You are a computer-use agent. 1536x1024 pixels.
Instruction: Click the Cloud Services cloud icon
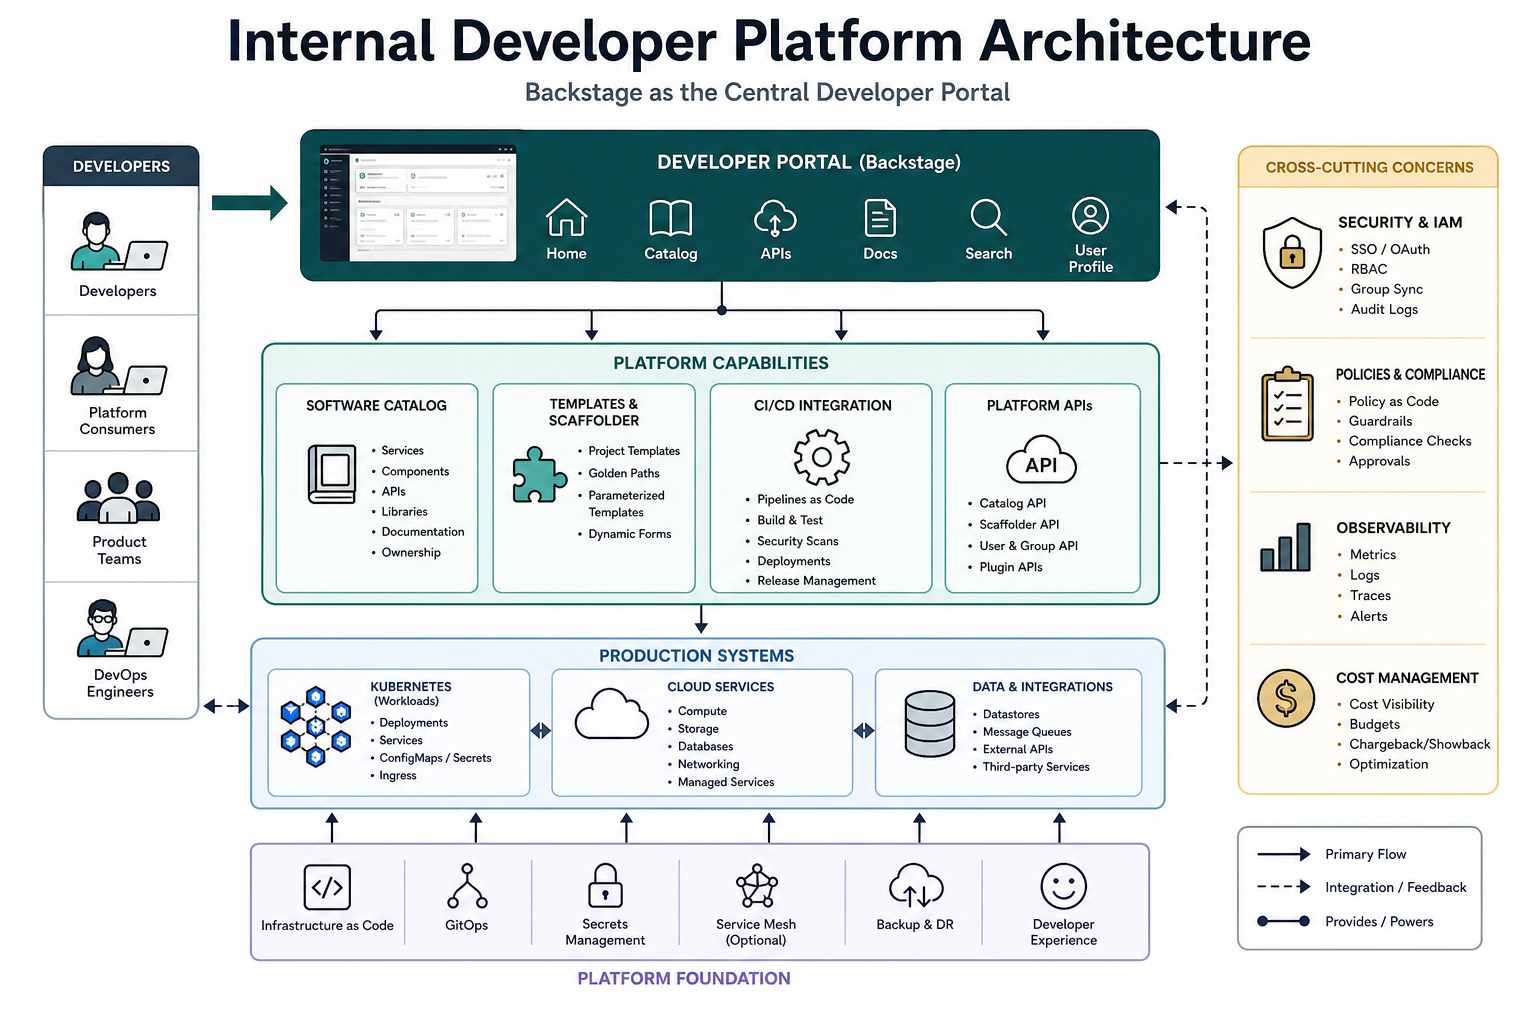612,714
